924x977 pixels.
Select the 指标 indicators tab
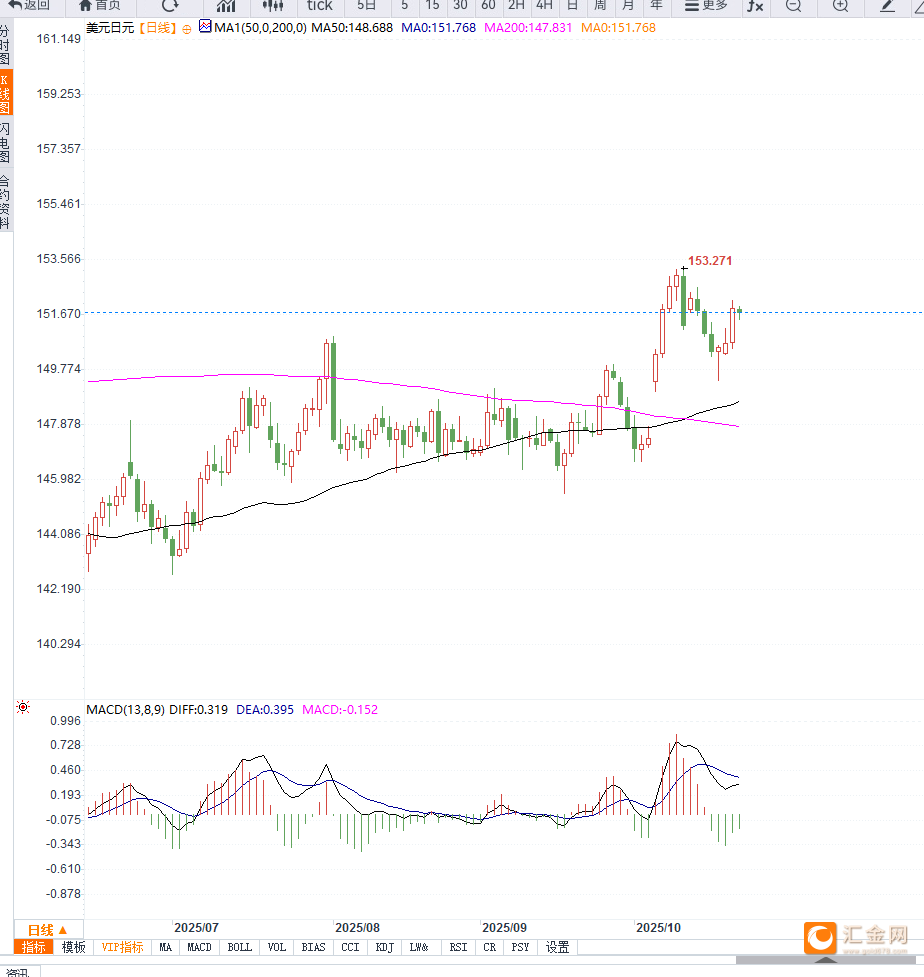[34, 947]
